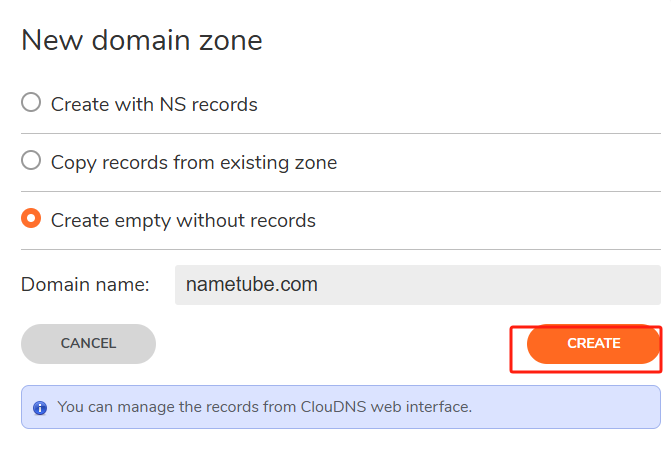Click the 'Create empty without records' label text
Viewport: 671px width, 467px height.
pos(183,221)
